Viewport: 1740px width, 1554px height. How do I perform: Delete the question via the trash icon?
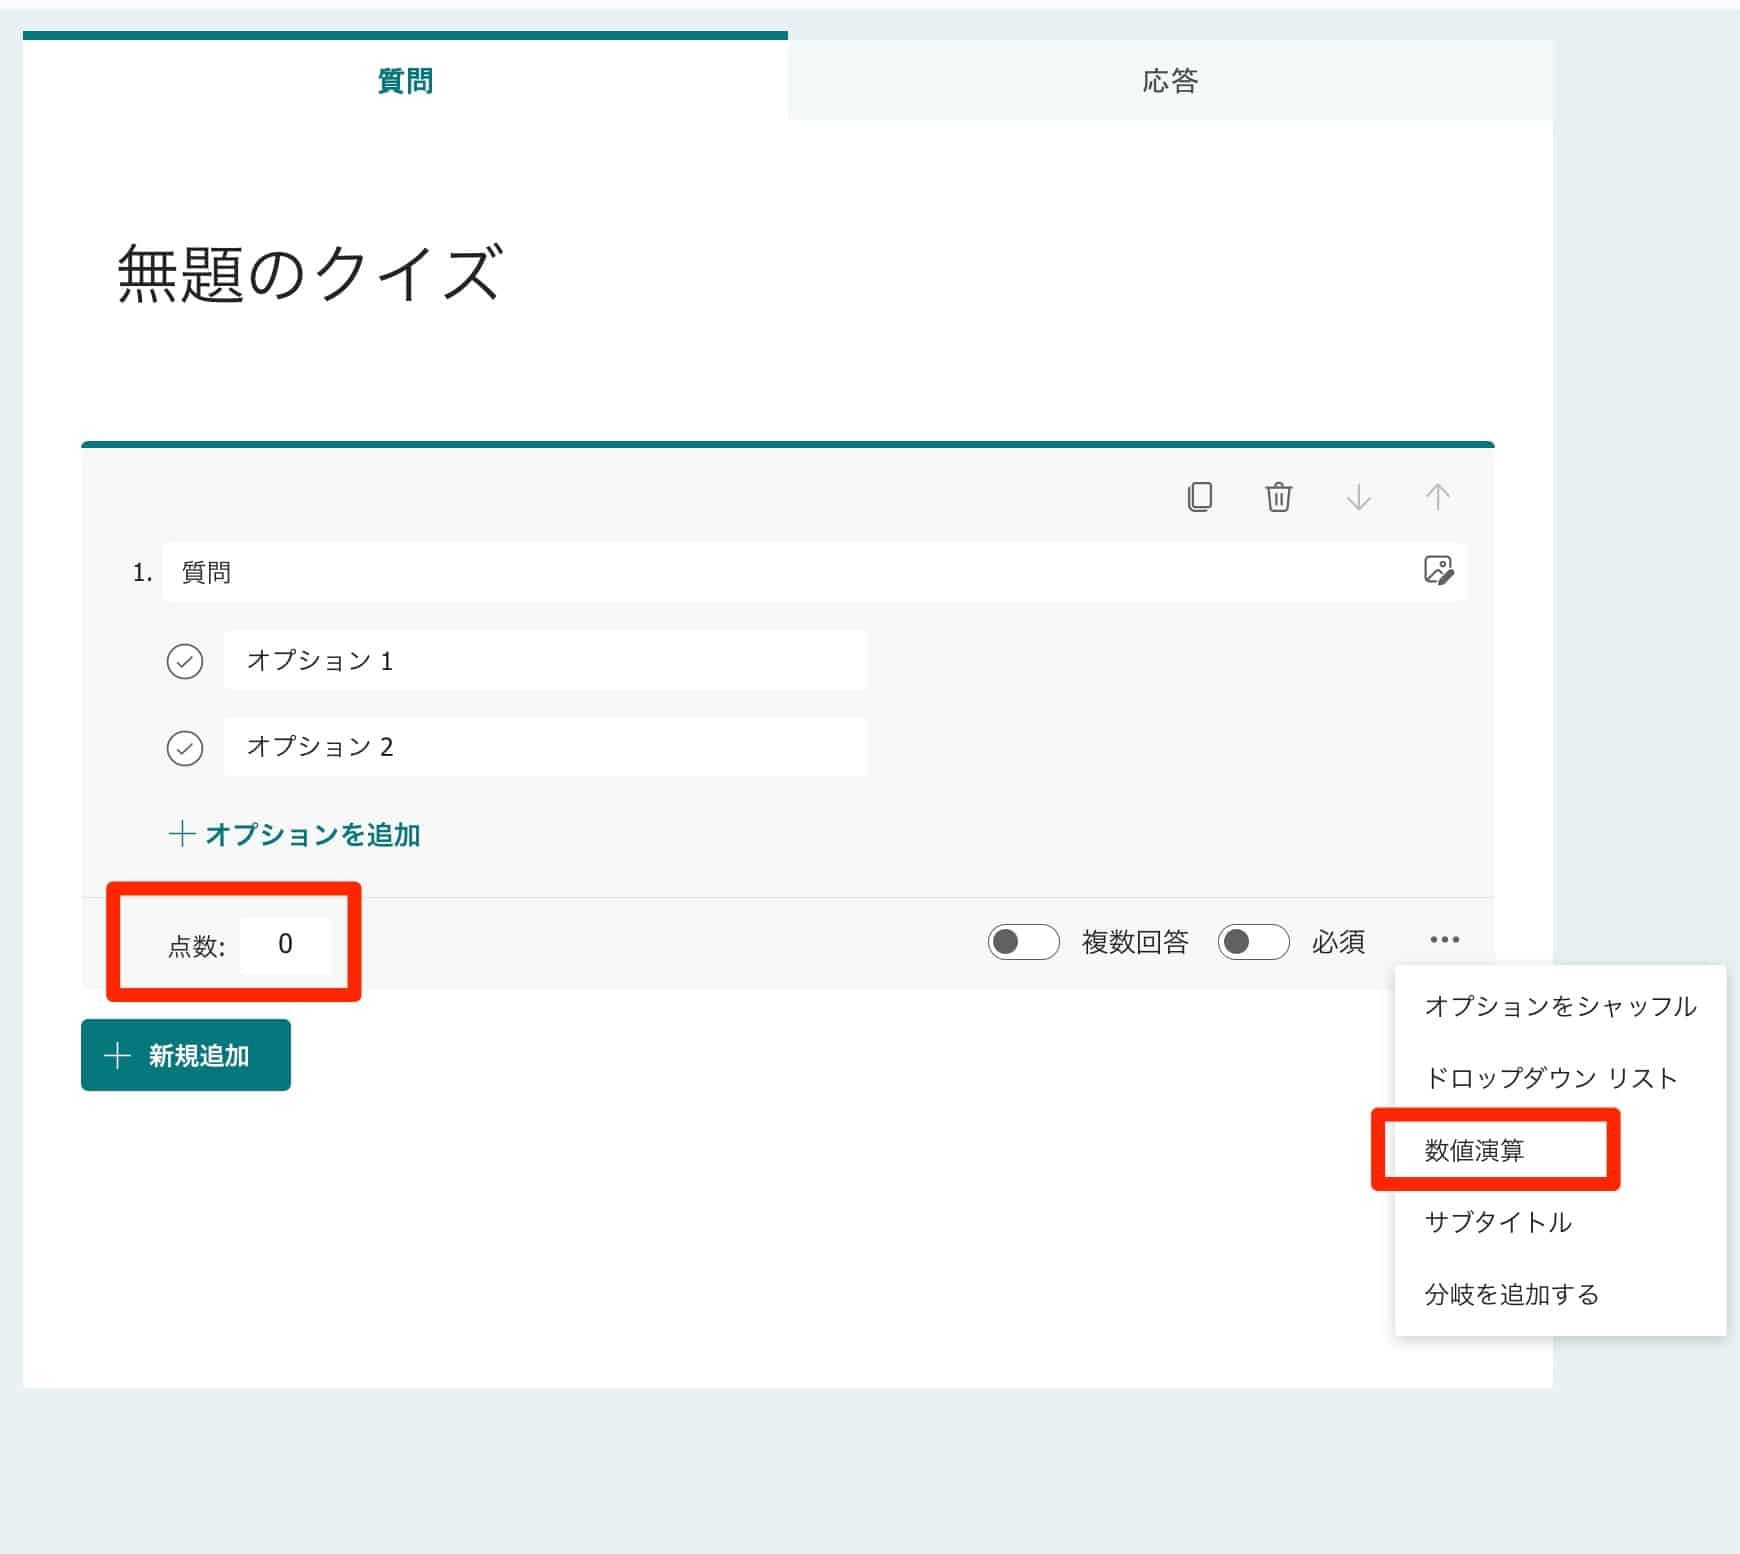point(1278,496)
